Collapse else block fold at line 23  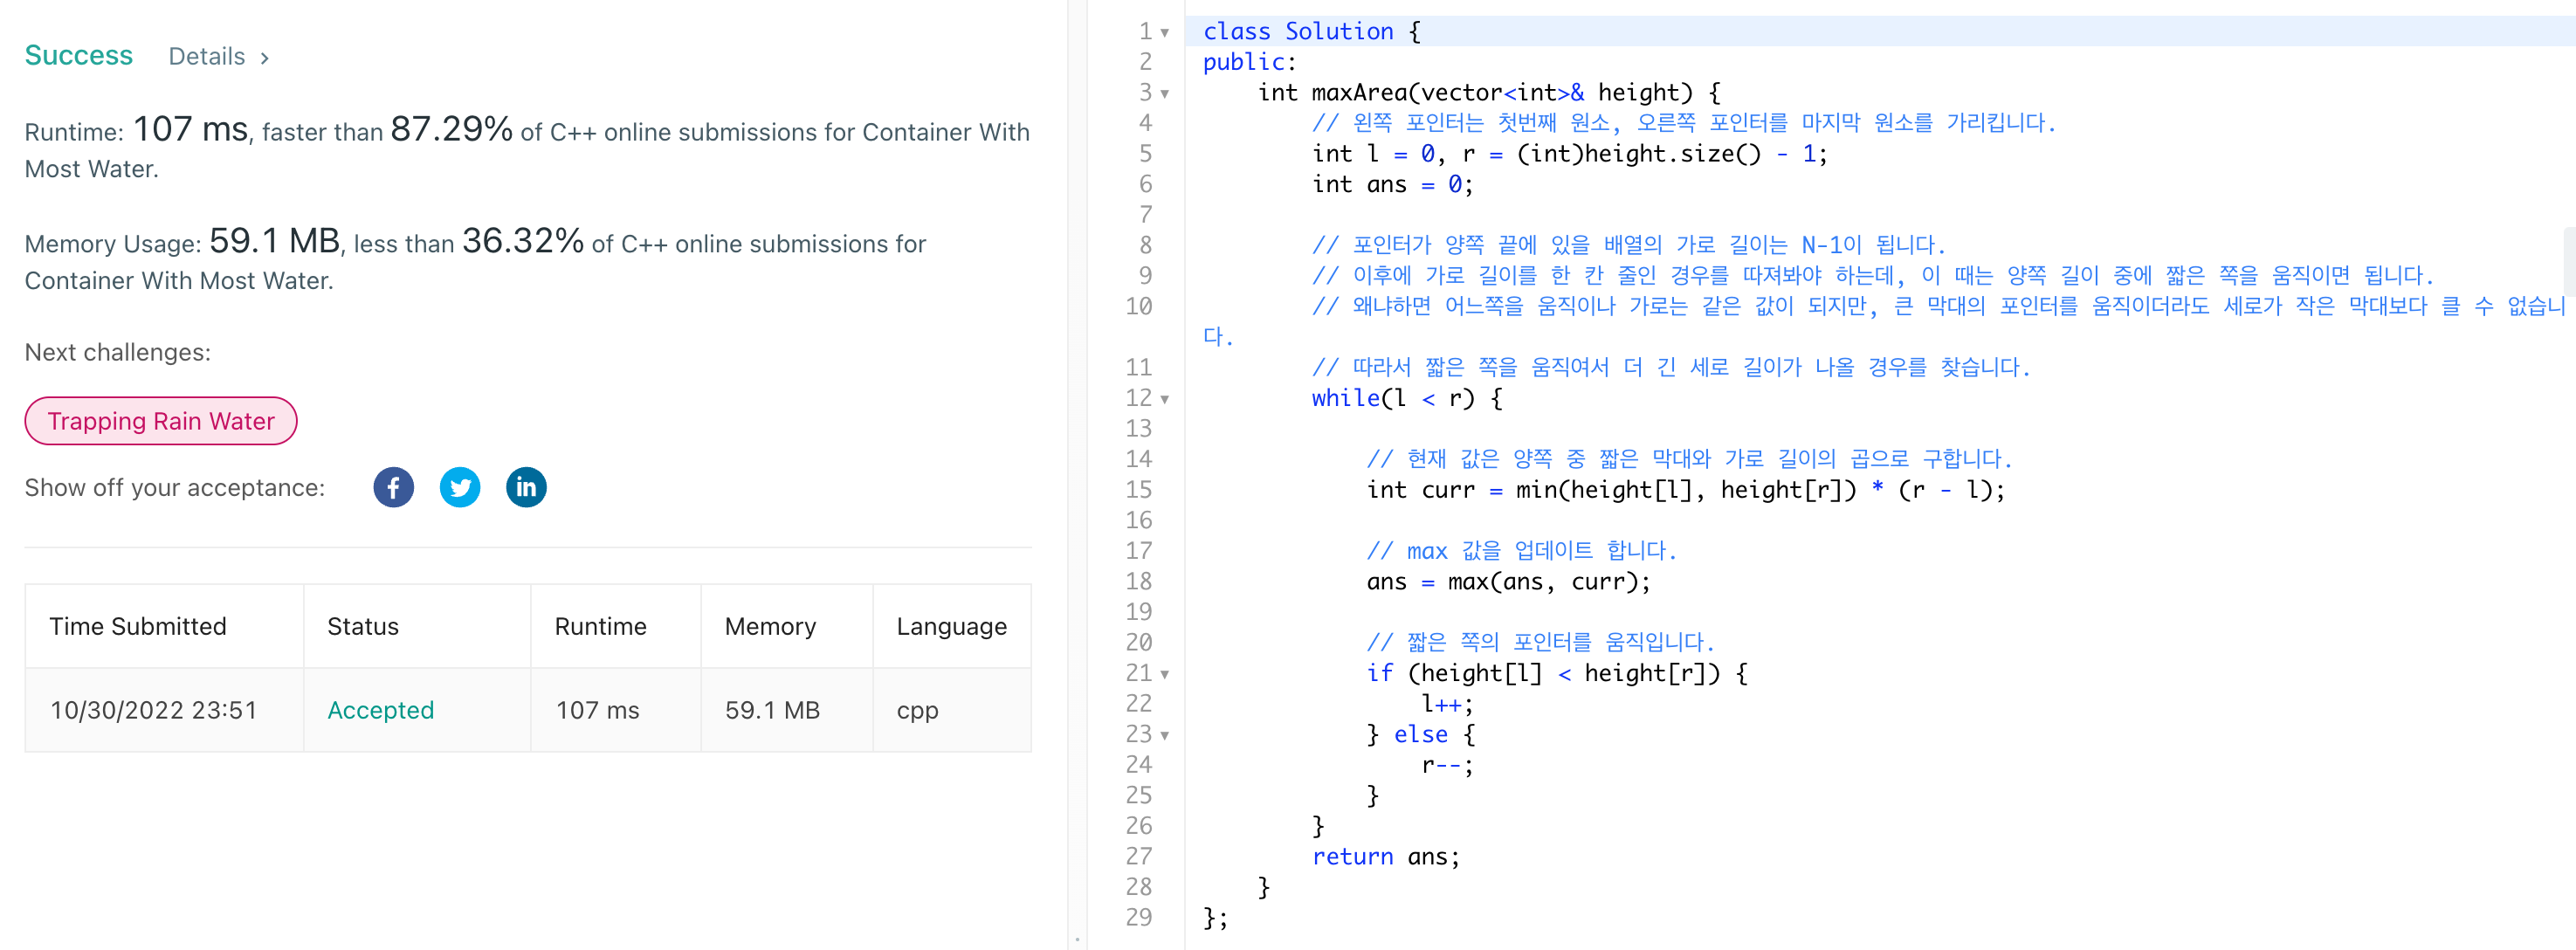(x=1165, y=735)
